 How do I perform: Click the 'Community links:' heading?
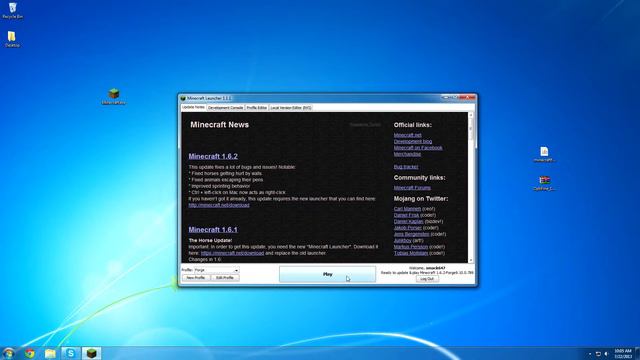(420, 178)
